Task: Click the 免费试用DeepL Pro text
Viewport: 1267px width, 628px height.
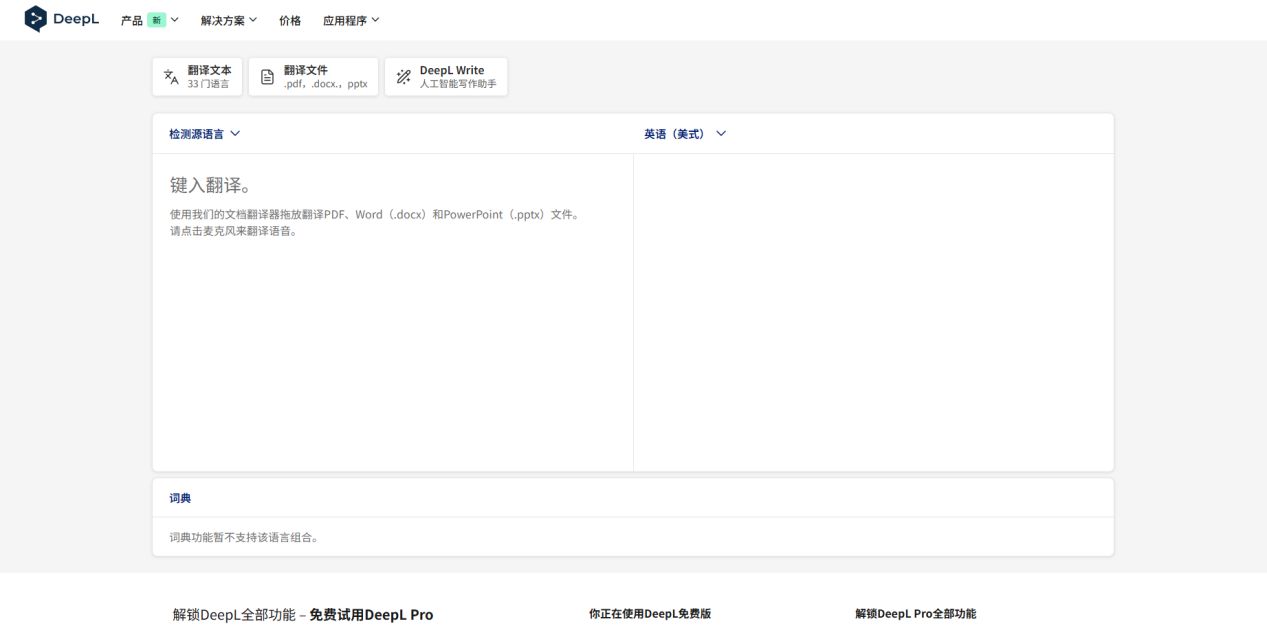Action: [x=371, y=615]
